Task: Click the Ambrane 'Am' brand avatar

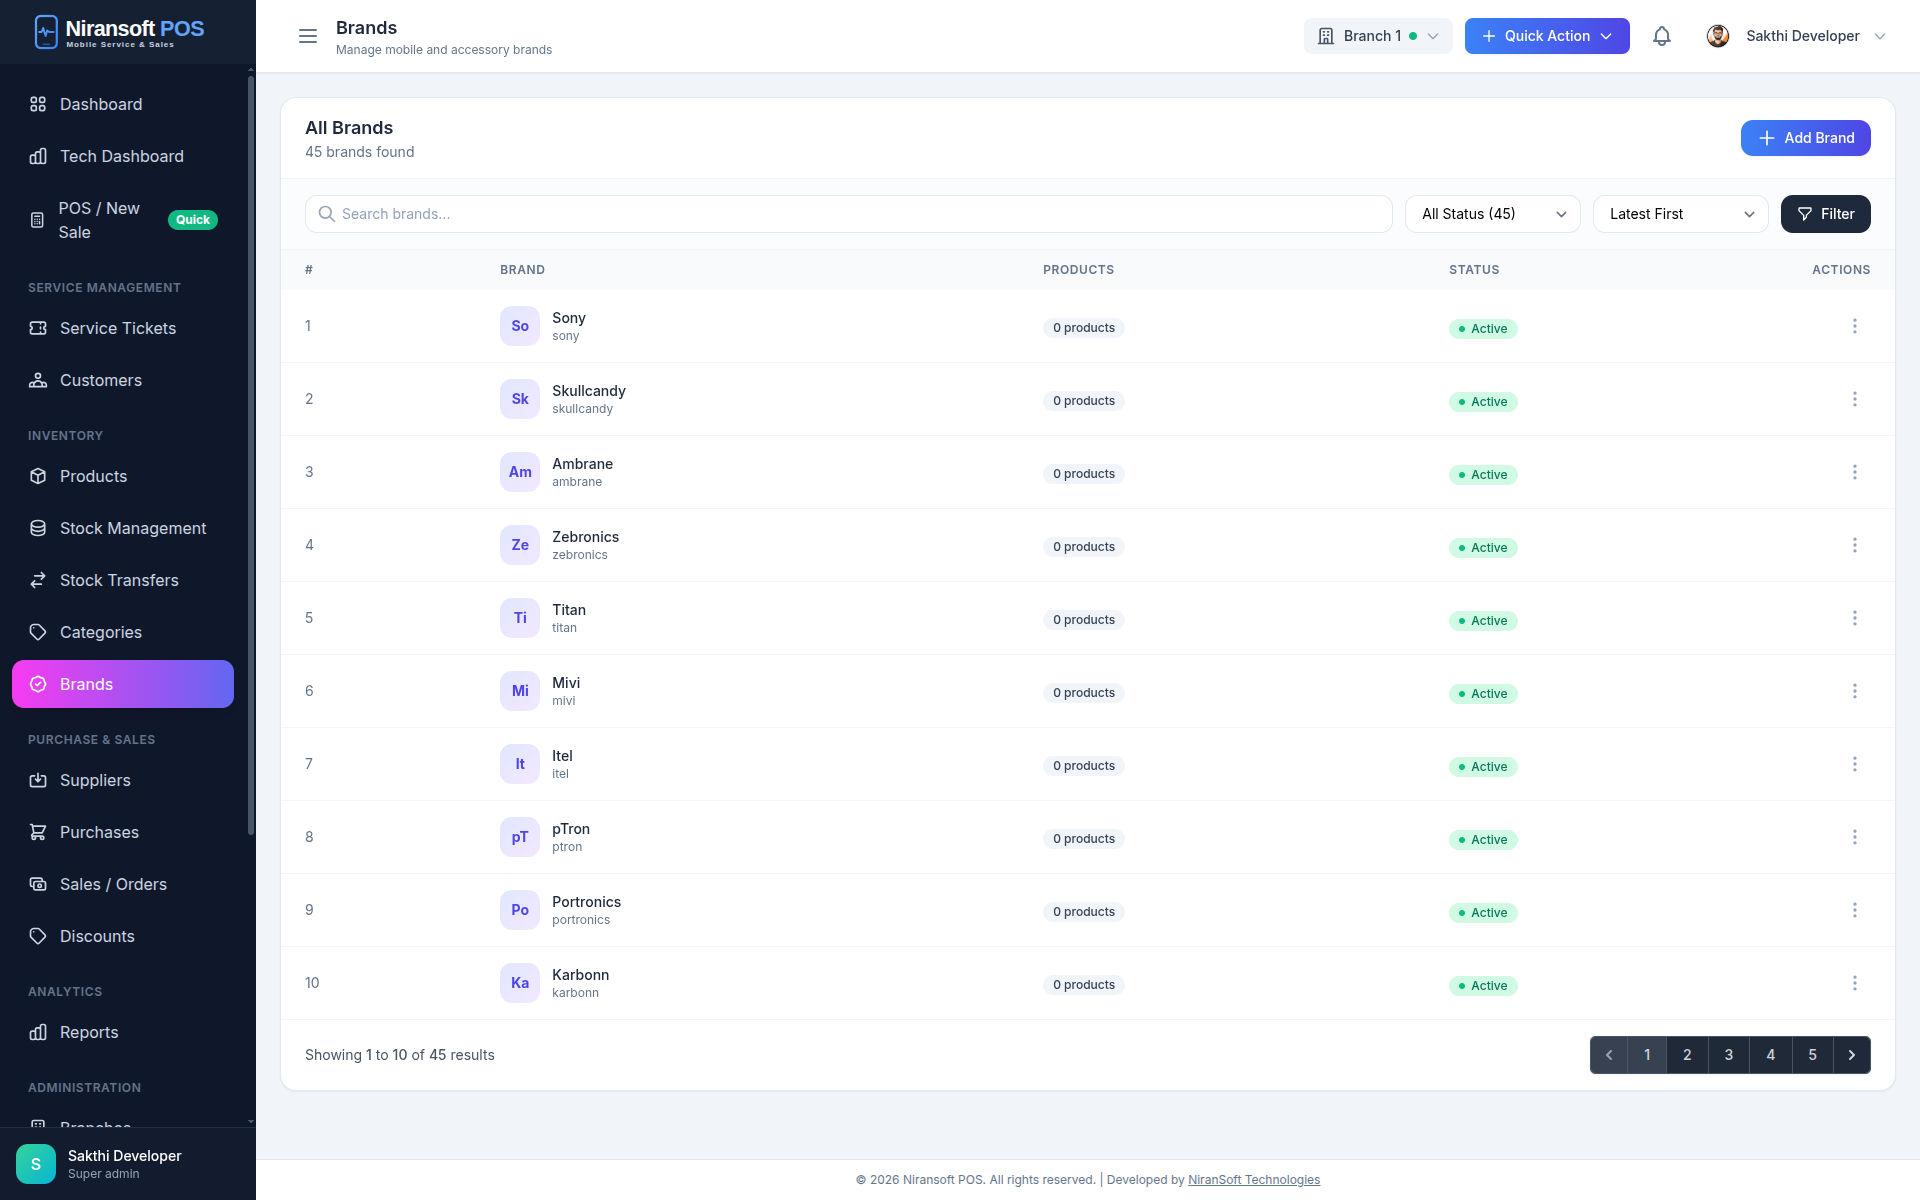Action: pyautogui.click(x=520, y=472)
